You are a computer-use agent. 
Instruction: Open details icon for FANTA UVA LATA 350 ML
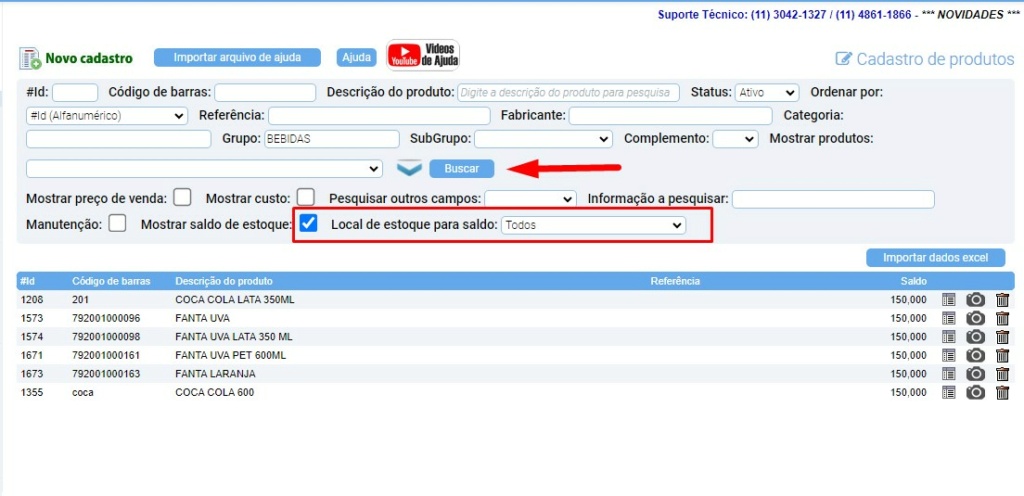pos(948,337)
